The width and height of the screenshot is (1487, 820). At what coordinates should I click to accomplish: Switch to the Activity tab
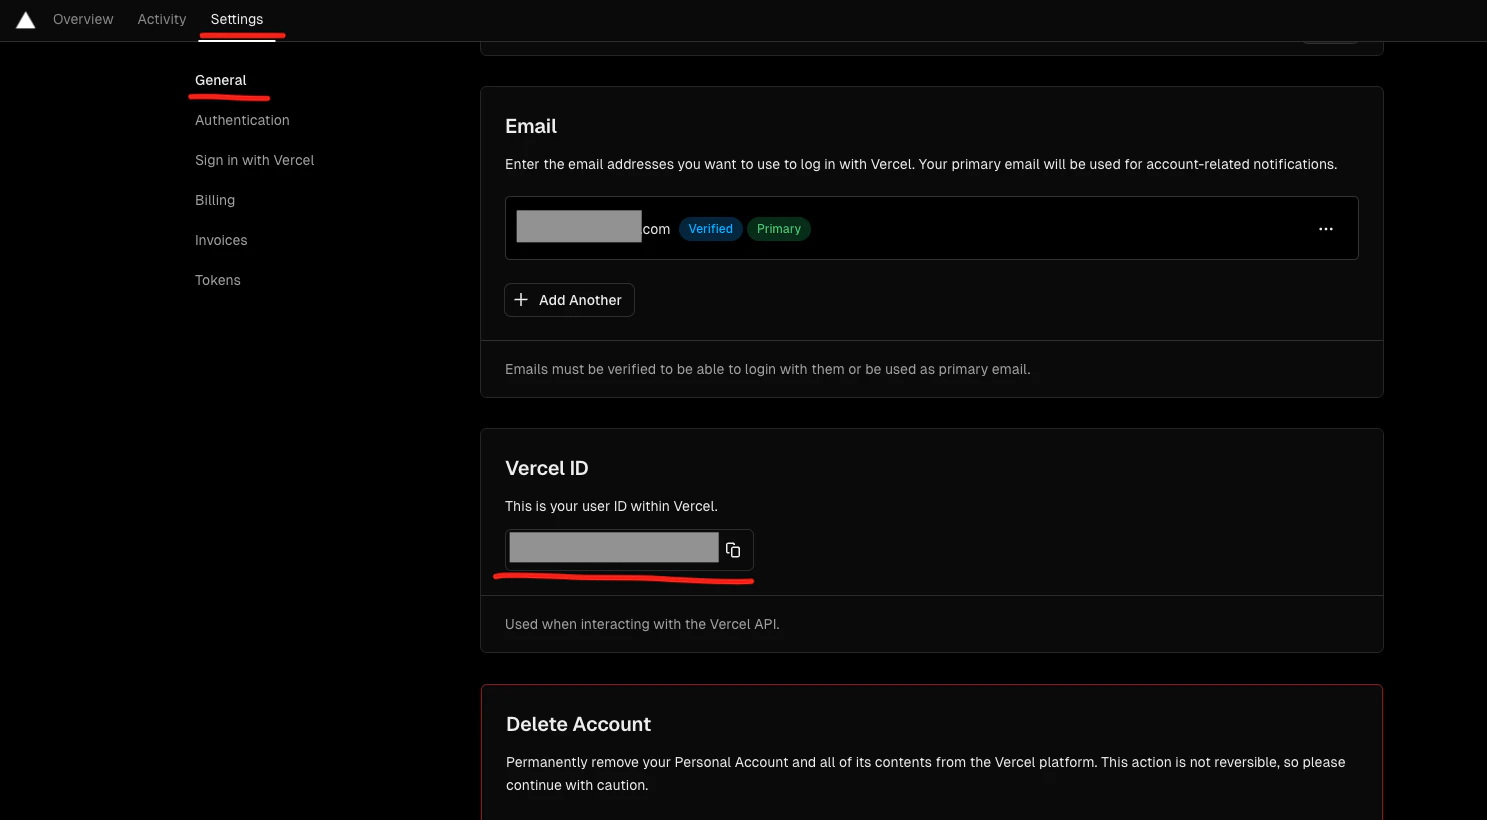[162, 19]
